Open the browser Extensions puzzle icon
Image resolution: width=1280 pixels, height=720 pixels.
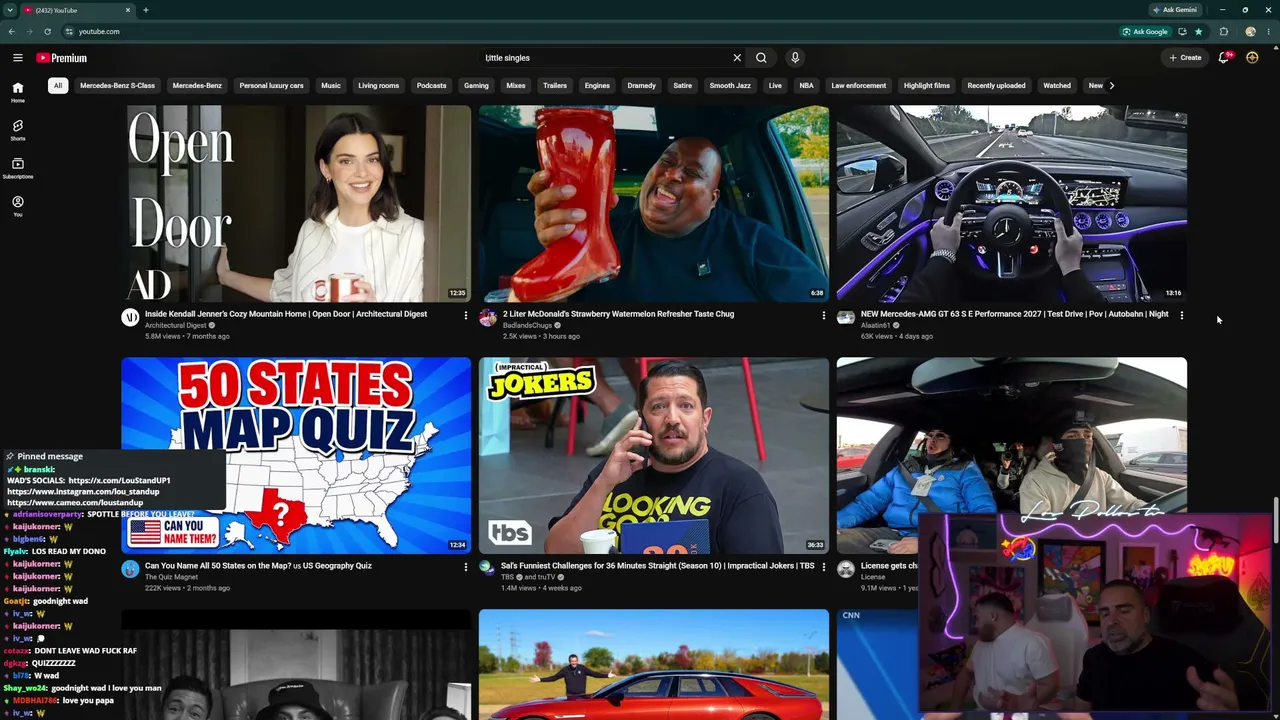[1224, 31]
